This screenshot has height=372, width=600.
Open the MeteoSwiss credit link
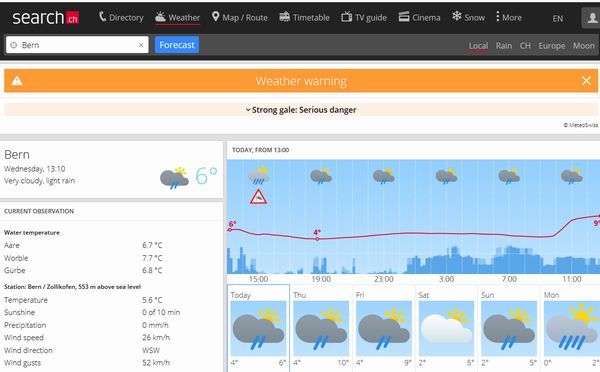pos(580,125)
